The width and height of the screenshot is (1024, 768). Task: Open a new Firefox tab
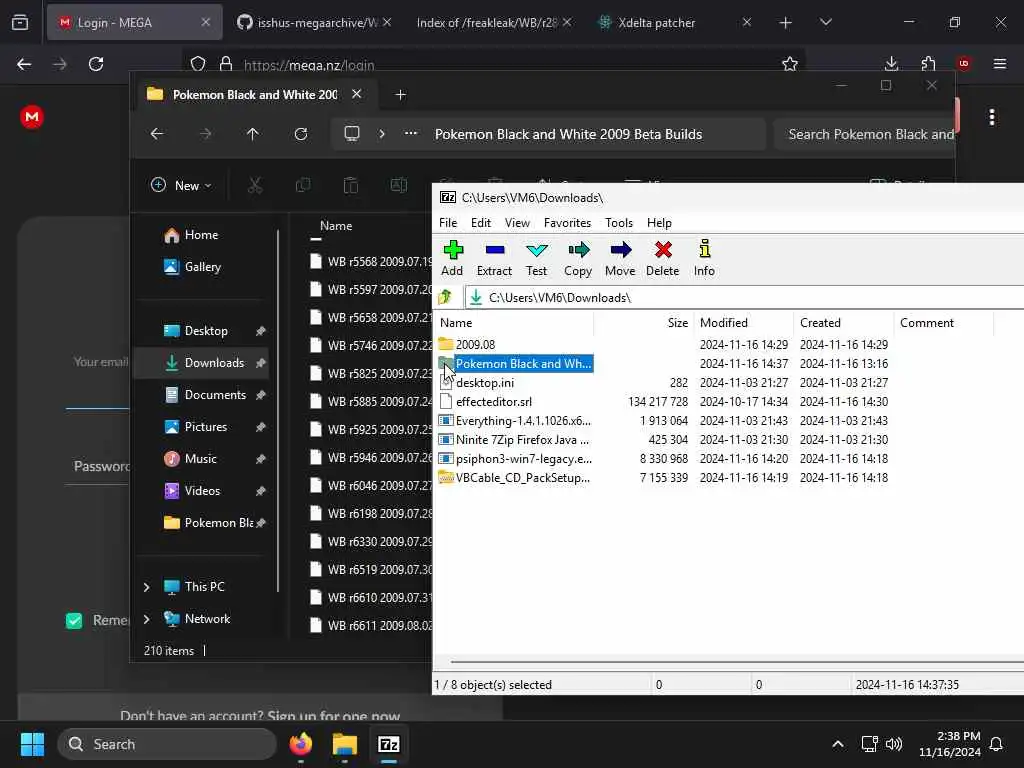786,23
